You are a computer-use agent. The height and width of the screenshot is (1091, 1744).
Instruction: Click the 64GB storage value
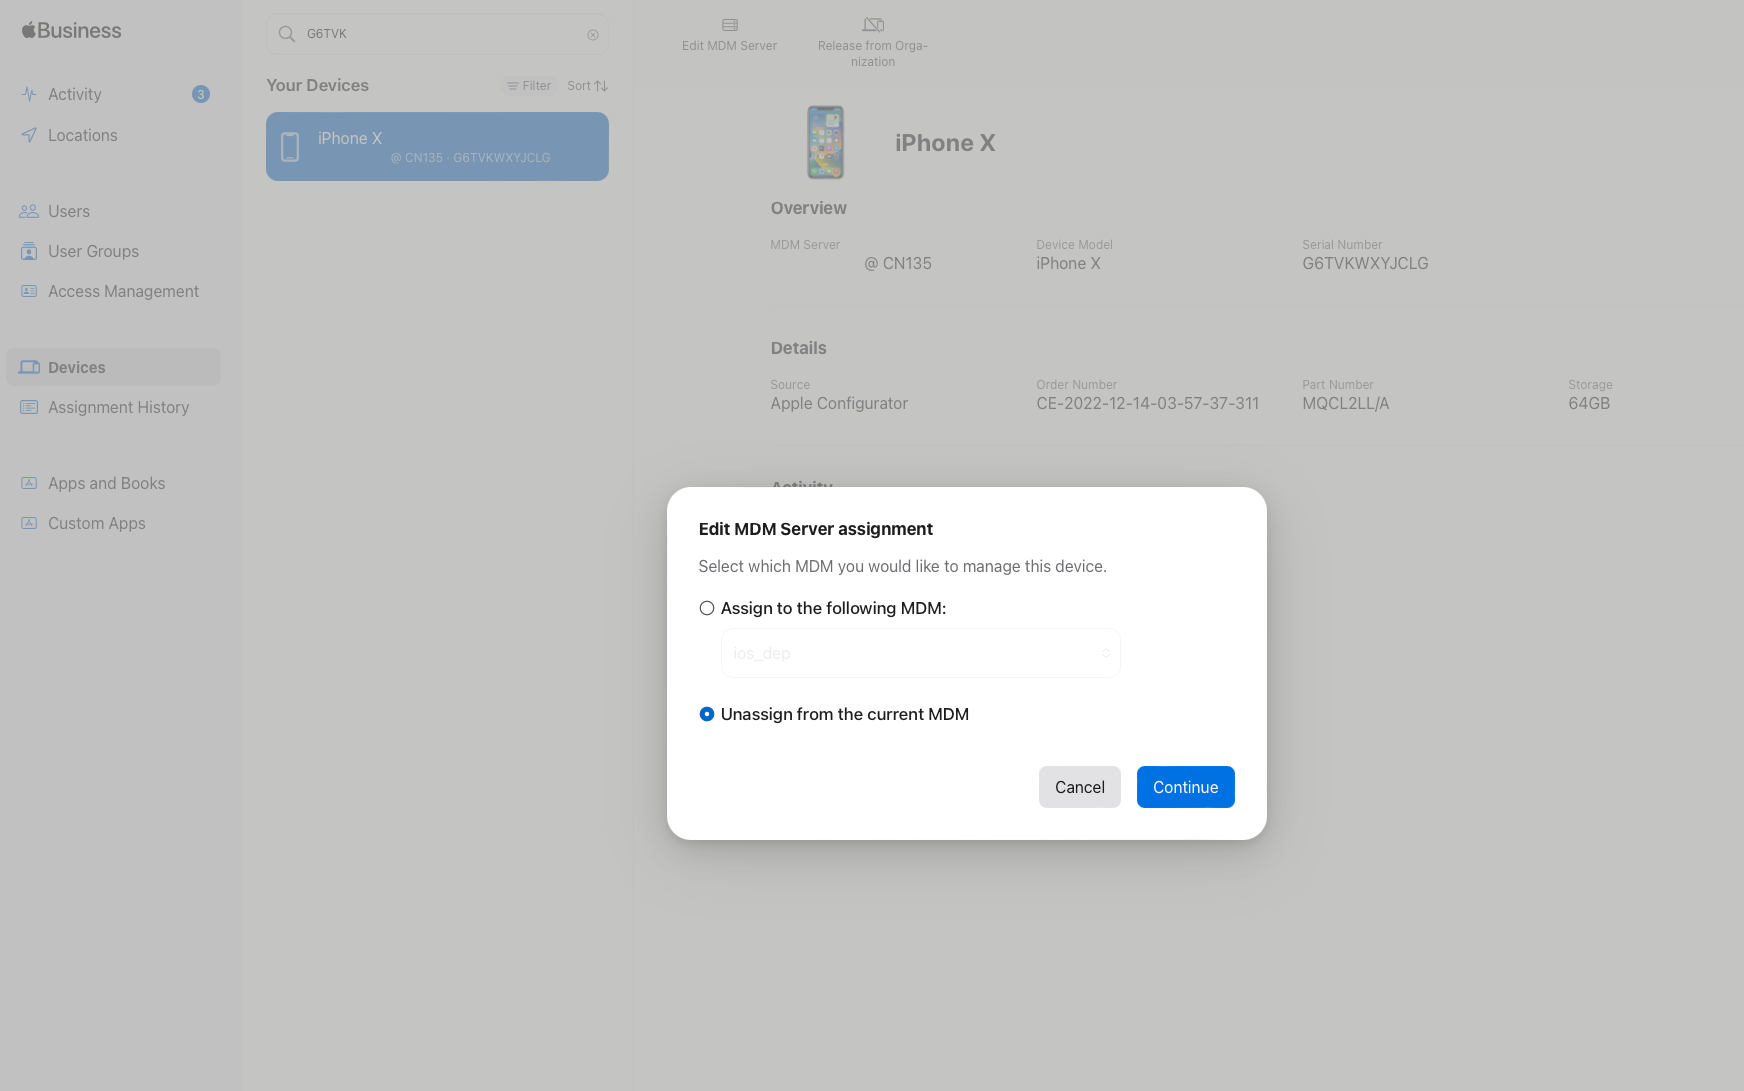click(x=1589, y=403)
